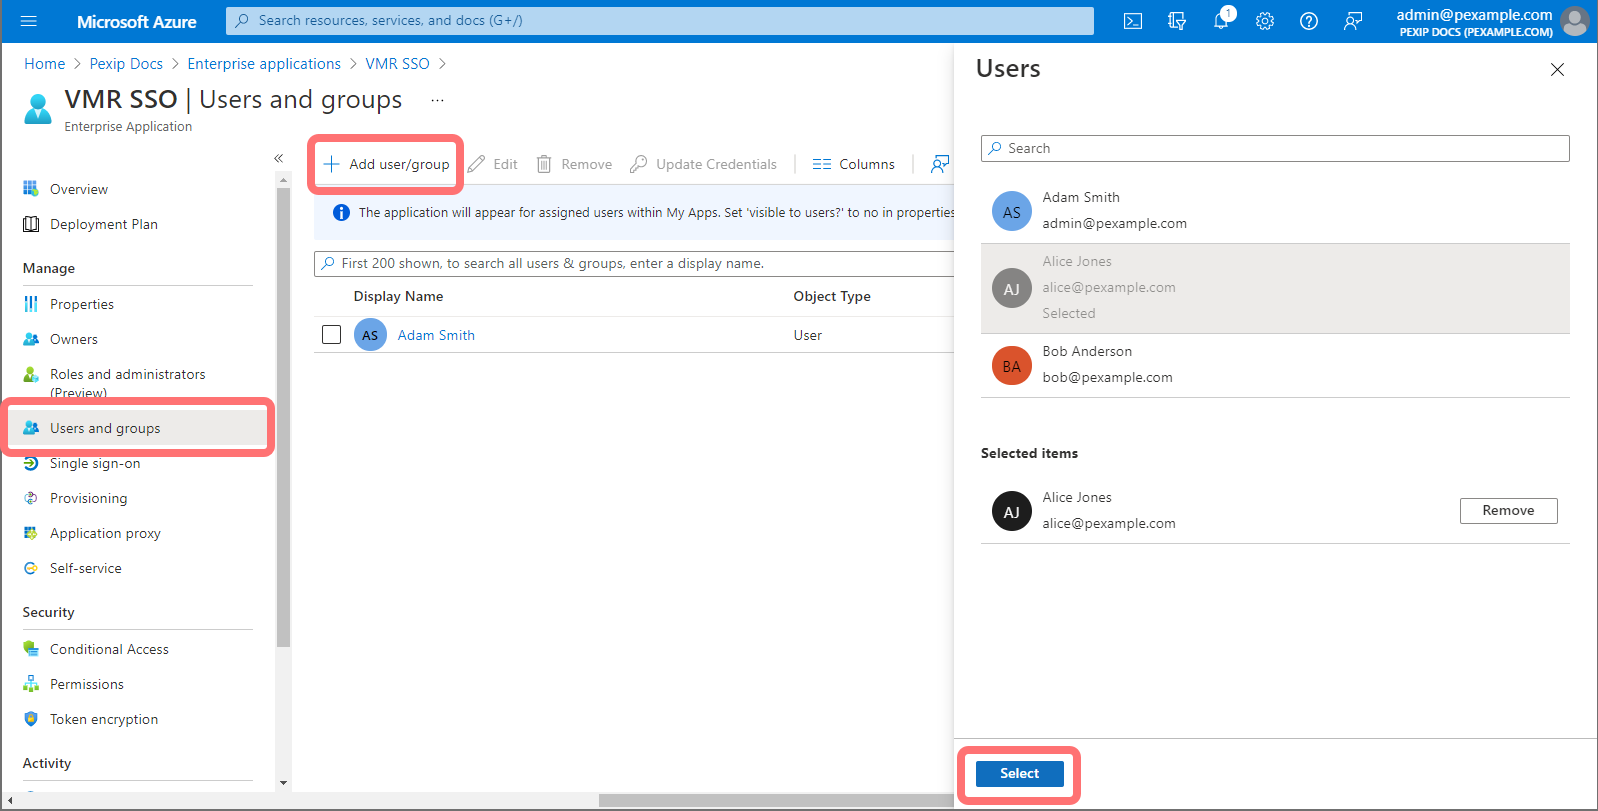Open the notifications bell
1598x811 pixels.
tap(1221, 21)
